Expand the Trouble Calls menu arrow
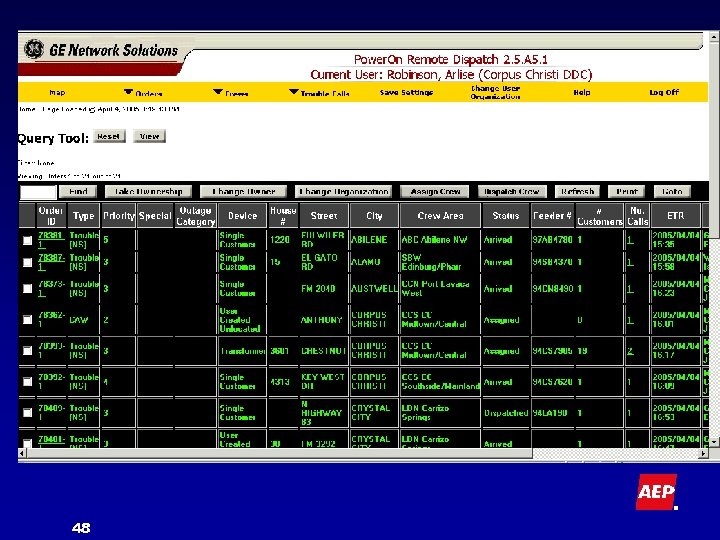The height and width of the screenshot is (540, 720). 294,92
